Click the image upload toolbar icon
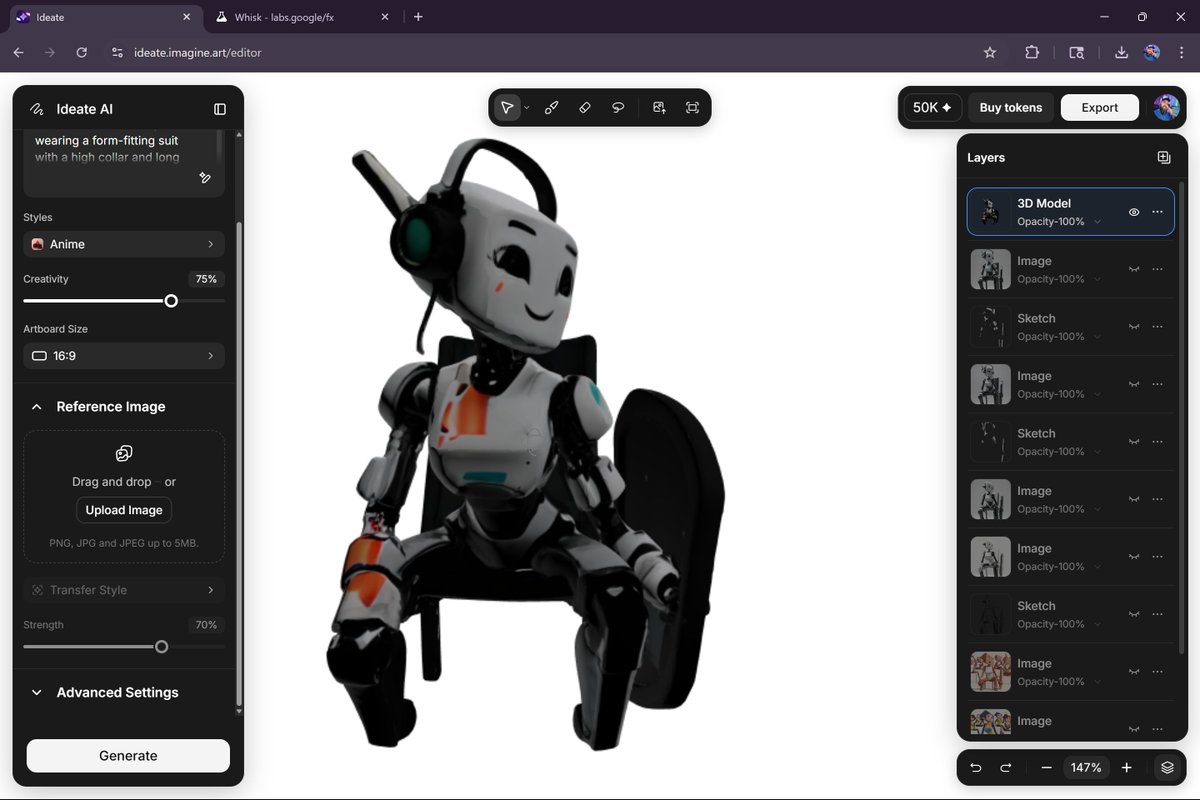1200x800 pixels. click(x=659, y=106)
